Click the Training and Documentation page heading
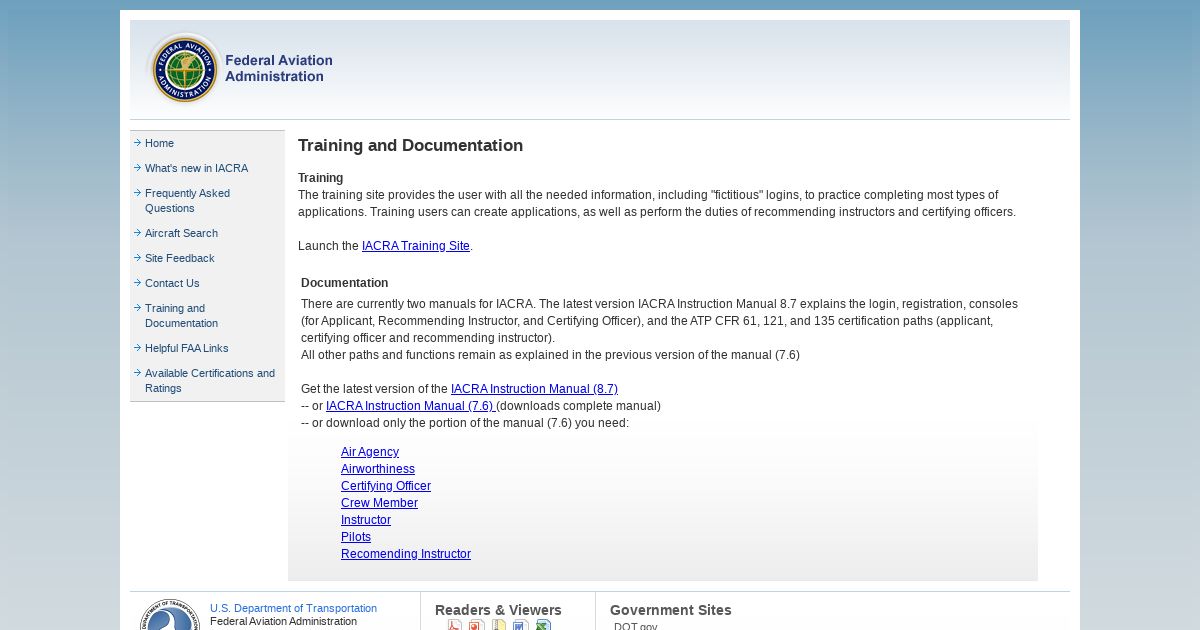 (x=410, y=146)
